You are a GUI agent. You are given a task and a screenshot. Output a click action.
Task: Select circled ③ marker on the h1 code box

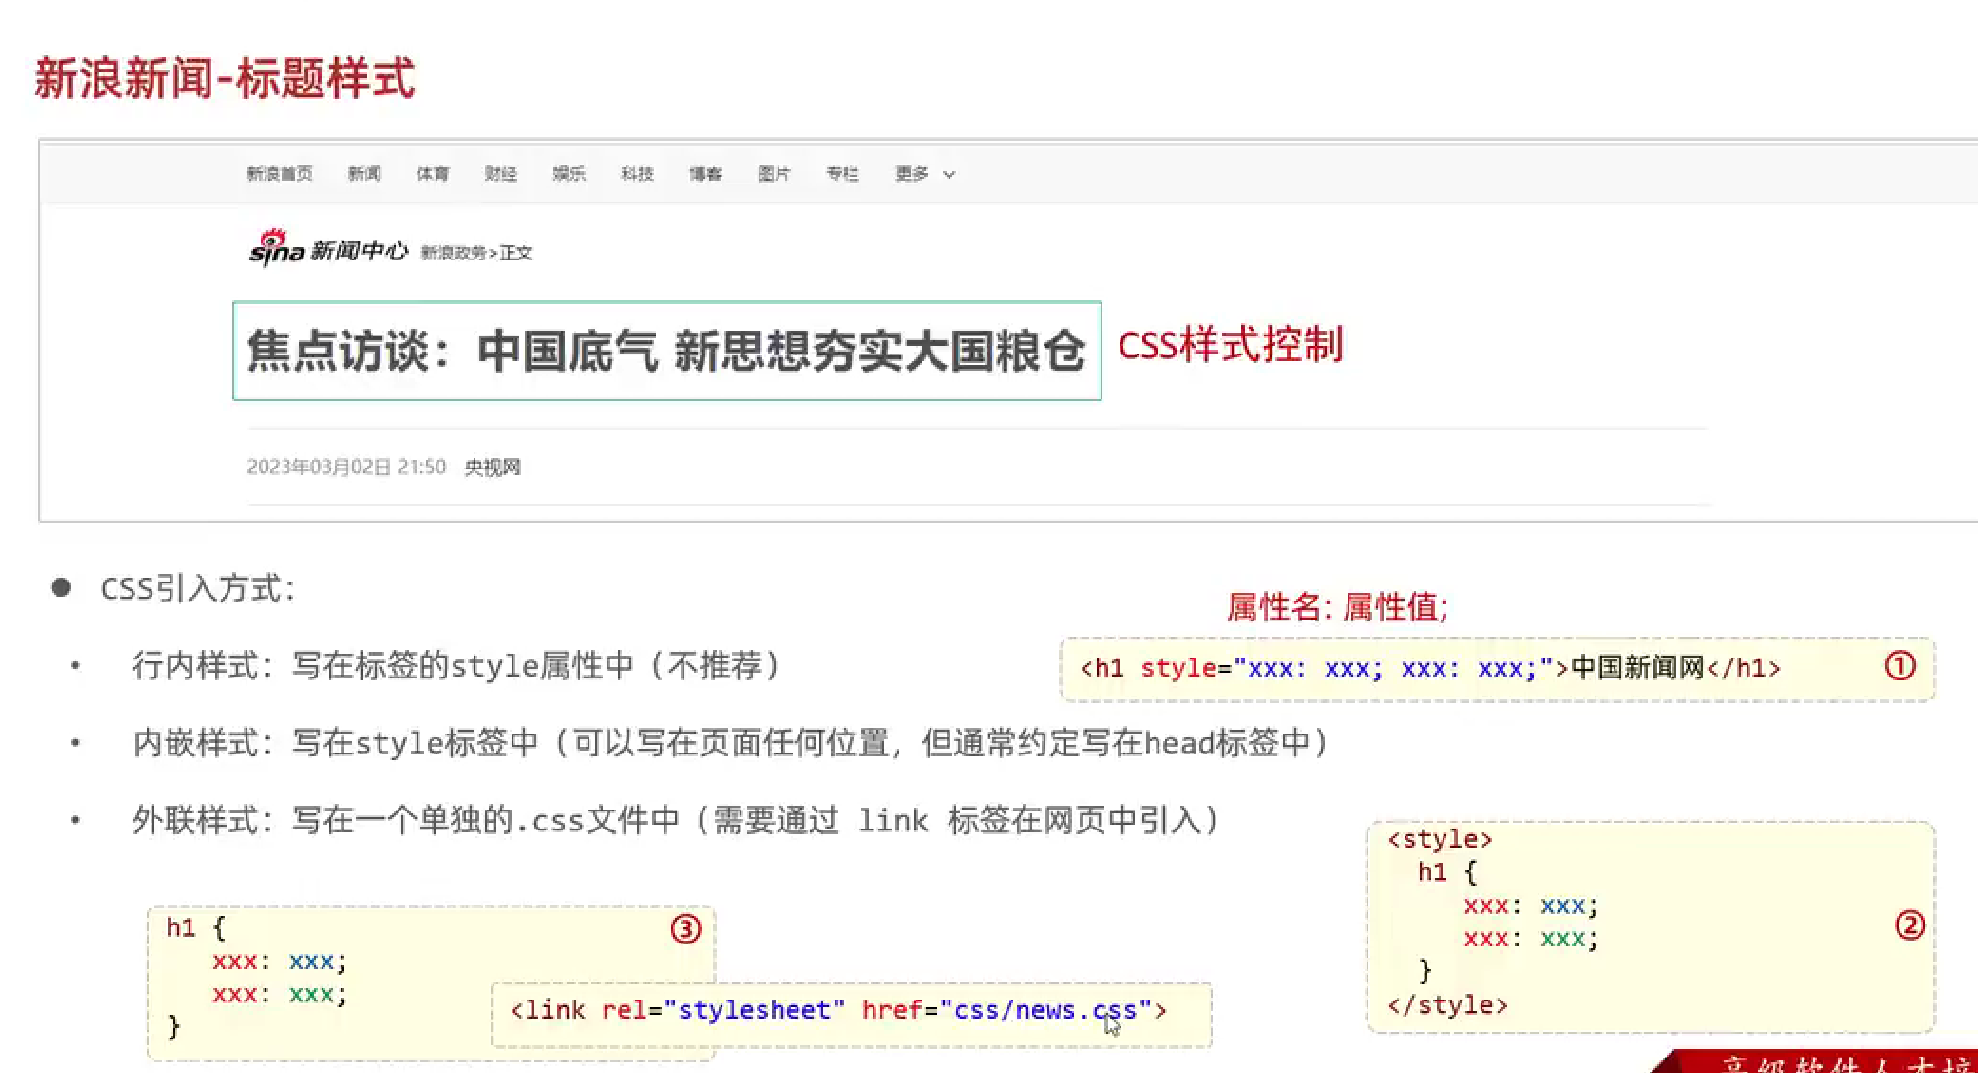(x=685, y=927)
